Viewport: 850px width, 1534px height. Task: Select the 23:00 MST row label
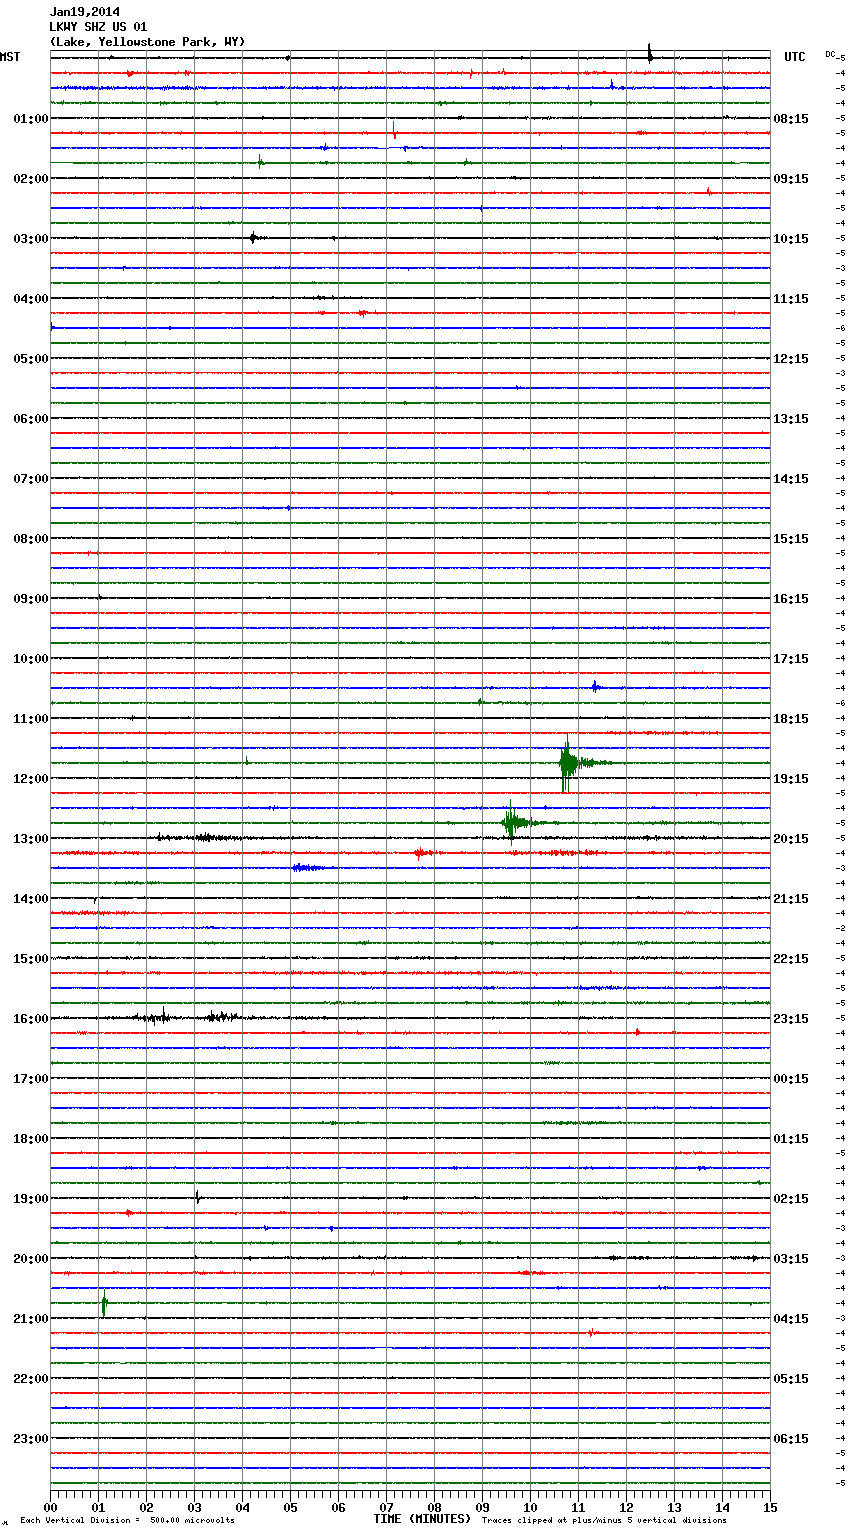point(30,1439)
